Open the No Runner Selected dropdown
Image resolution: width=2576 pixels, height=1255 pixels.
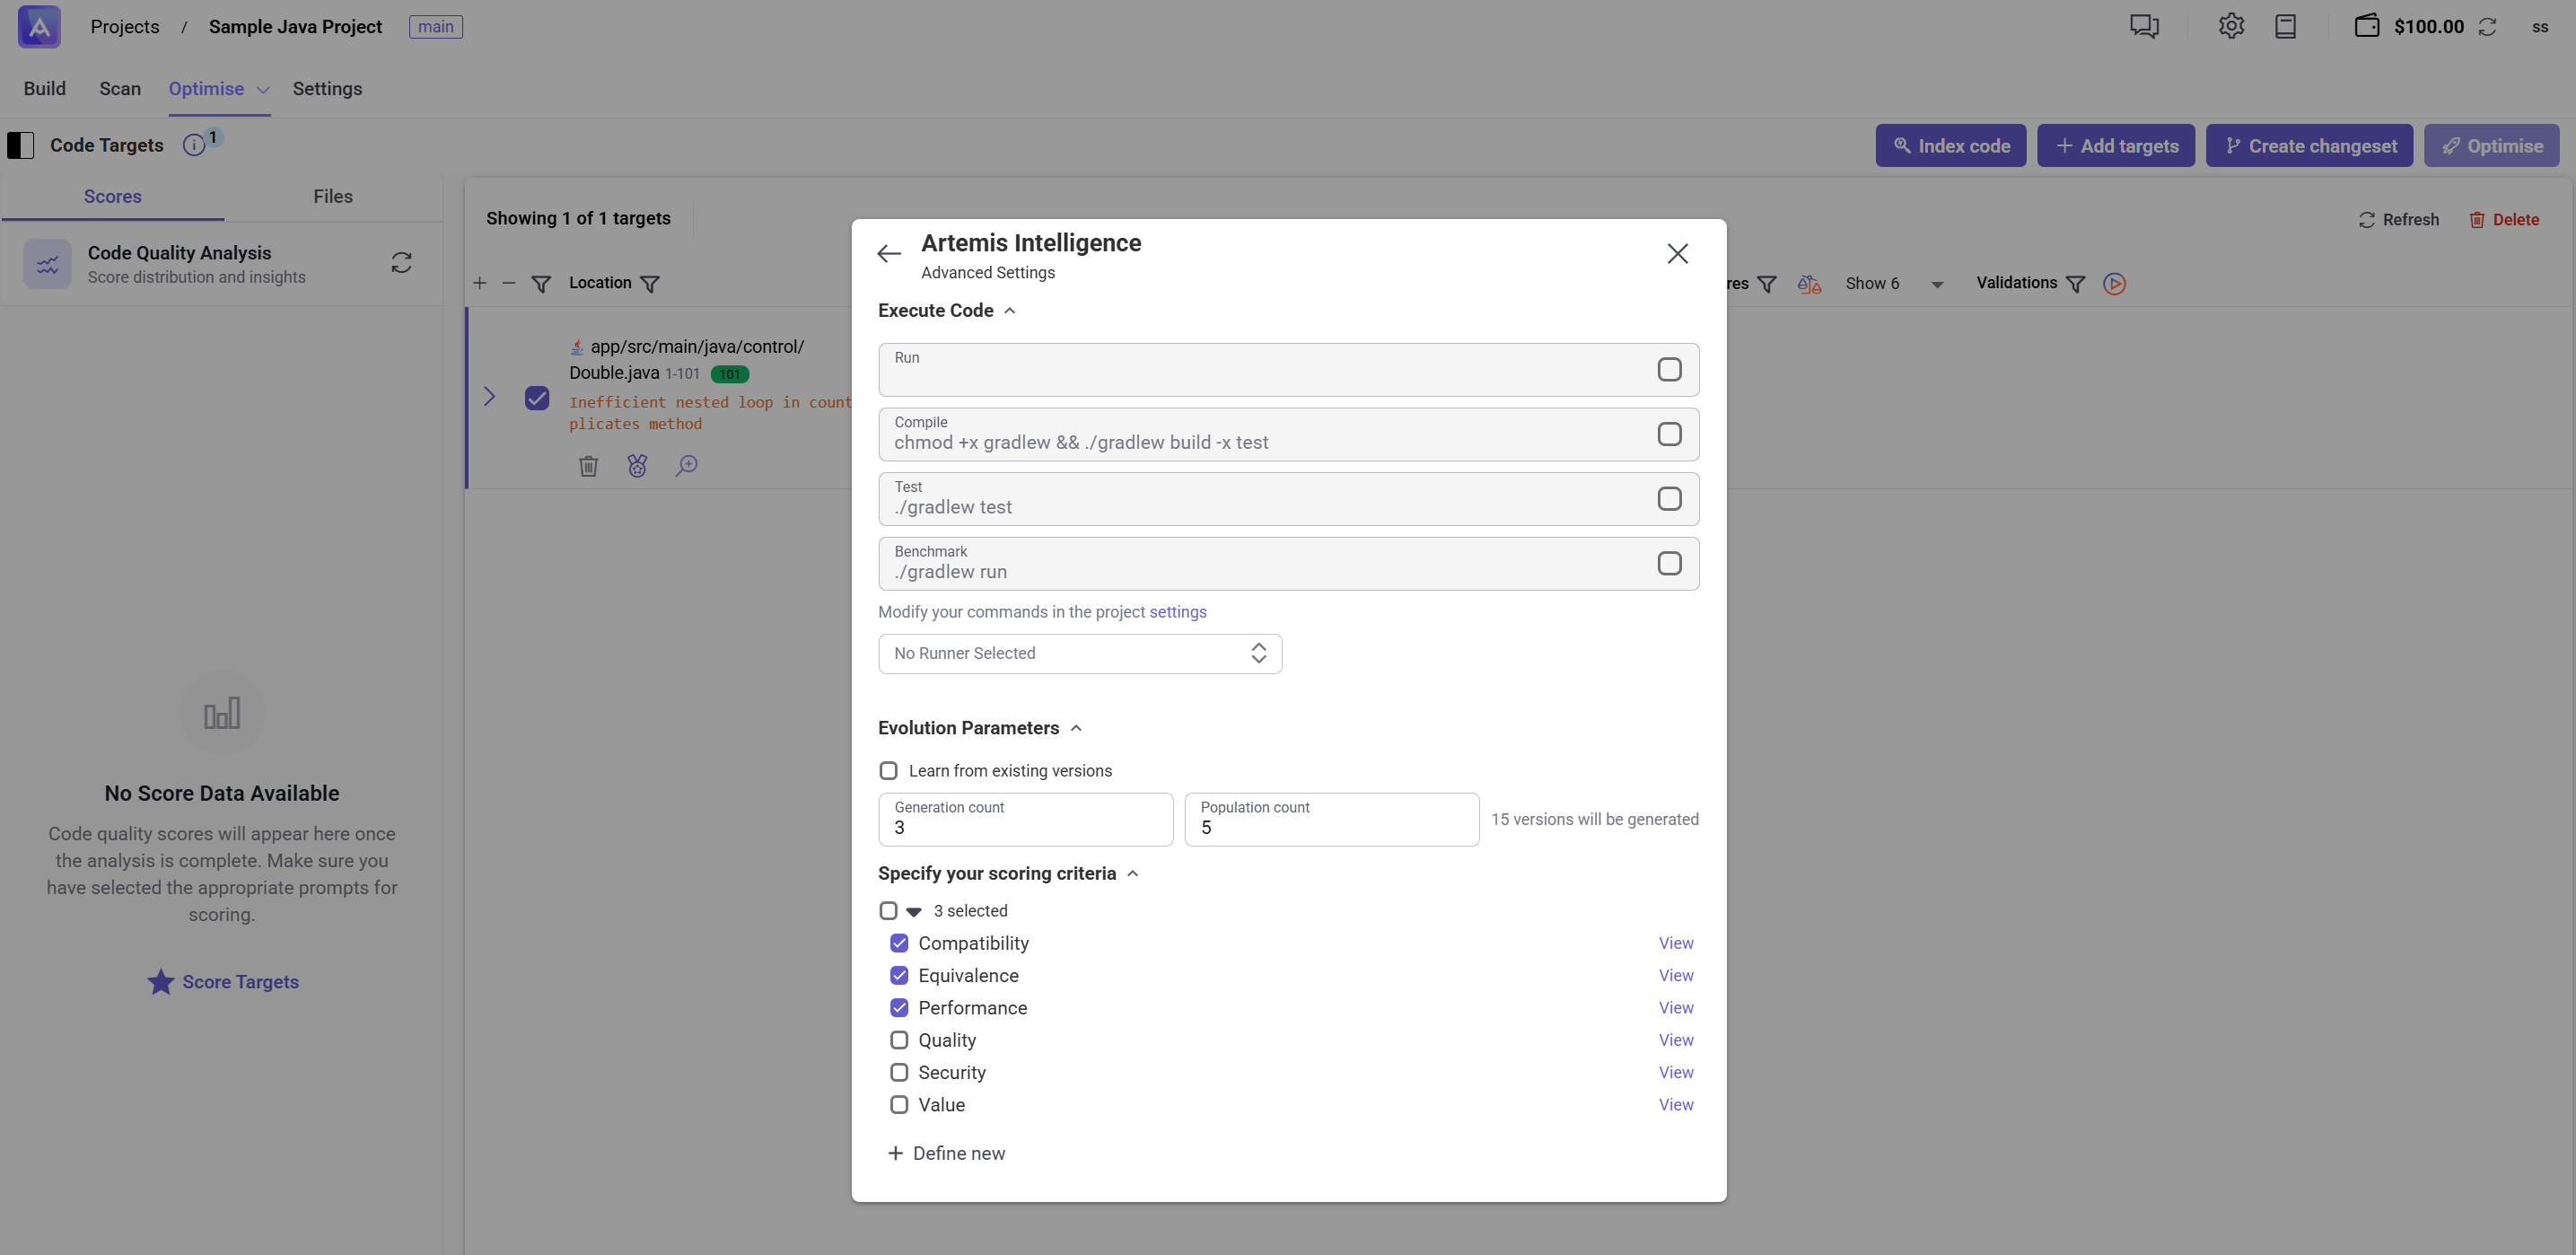click(x=1079, y=653)
